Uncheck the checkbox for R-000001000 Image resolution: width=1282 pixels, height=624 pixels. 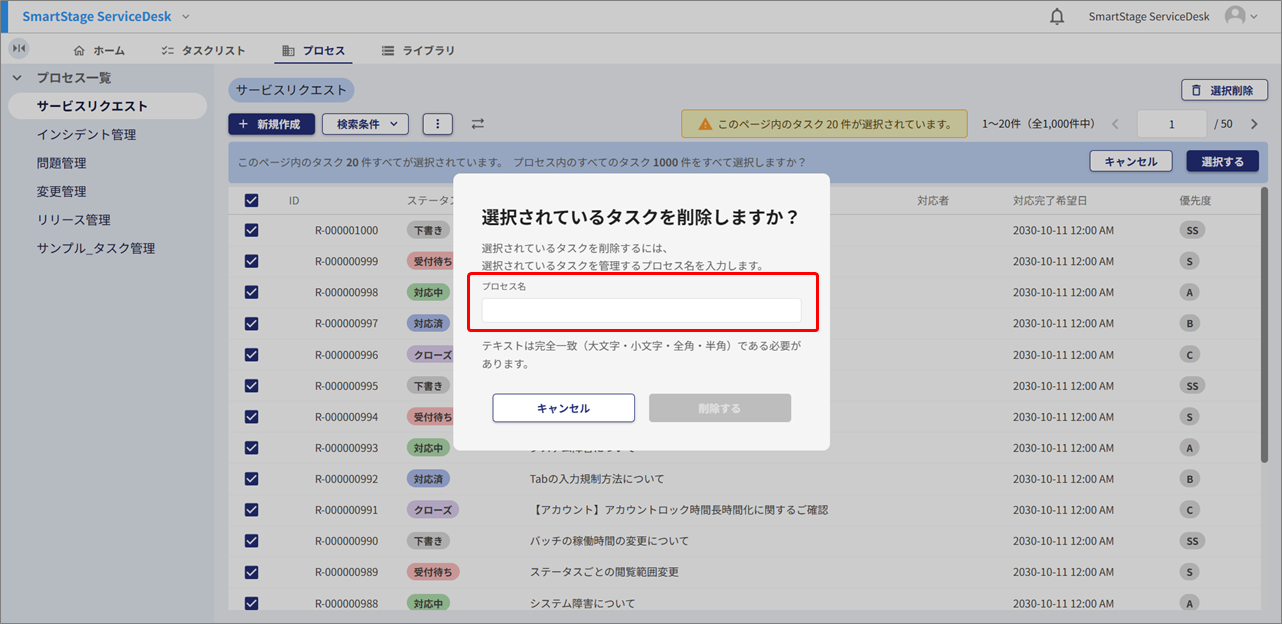(252, 230)
